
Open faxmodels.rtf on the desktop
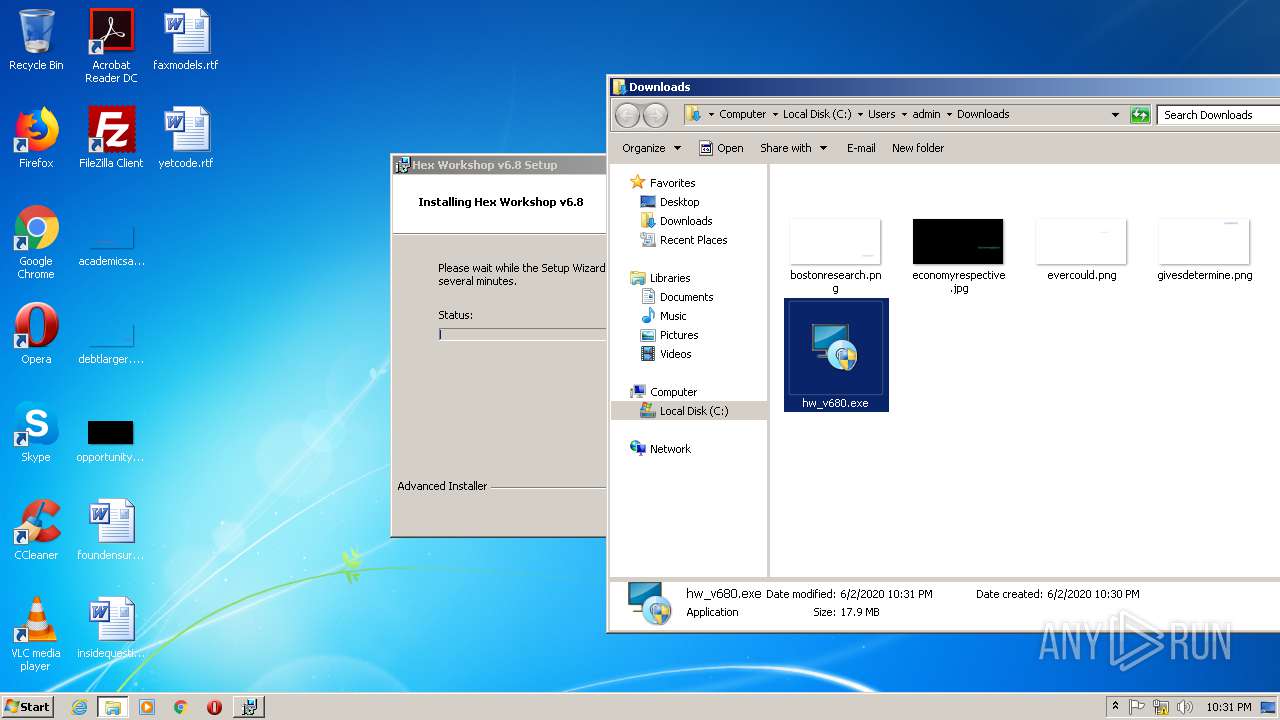186,40
